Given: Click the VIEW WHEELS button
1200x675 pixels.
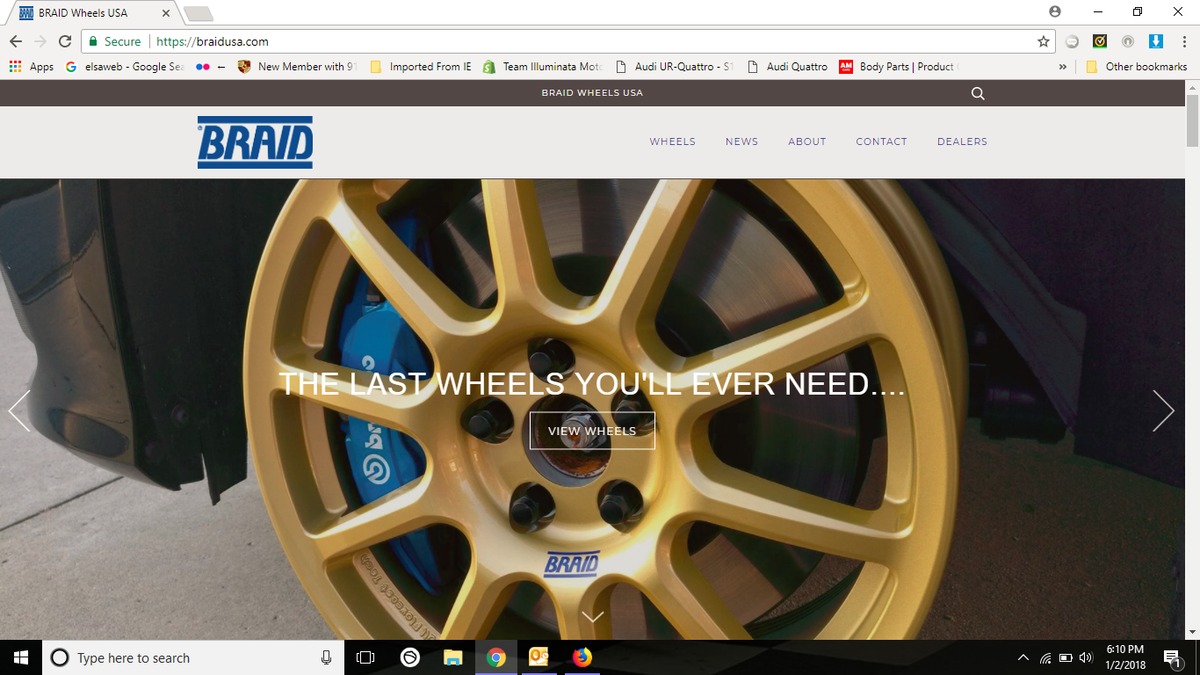Looking at the screenshot, I should pos(592,431).
